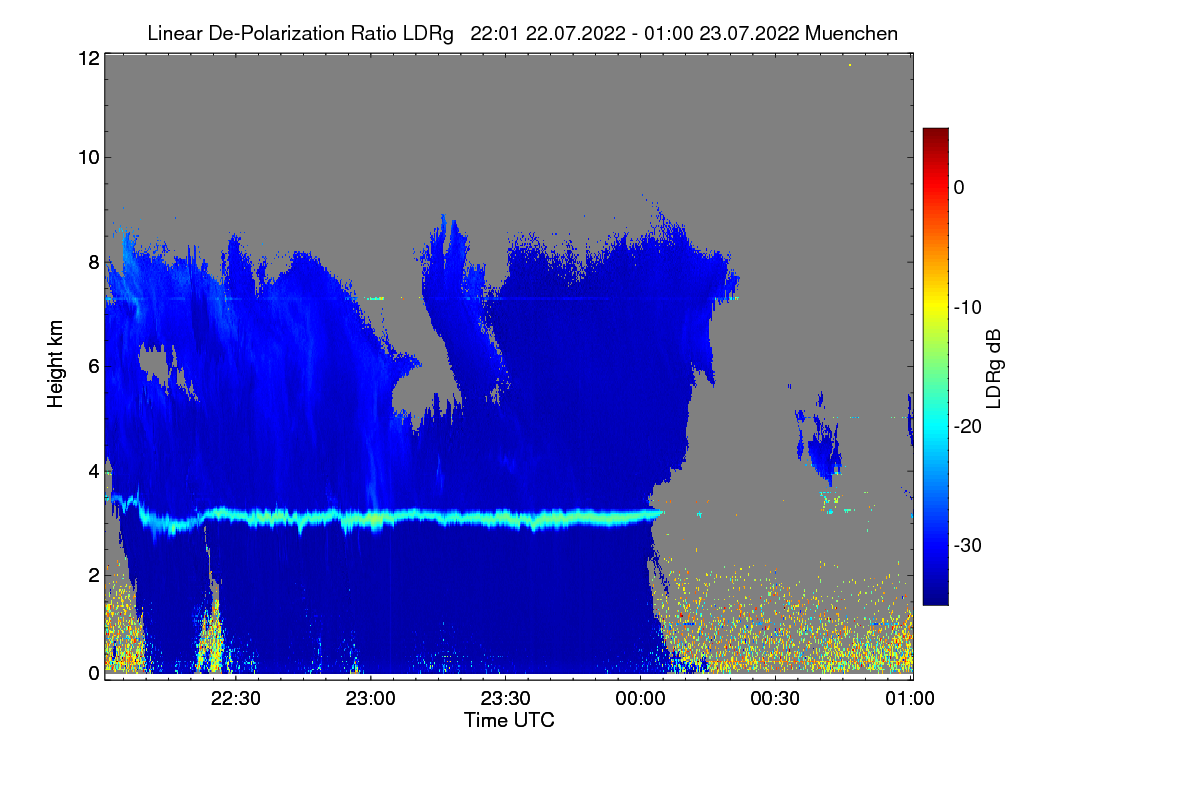The height and width of the screenshot is (800, 1200).
Task: Click the 22:30 tick label on time axis
Action: click(x=236, y=699)
